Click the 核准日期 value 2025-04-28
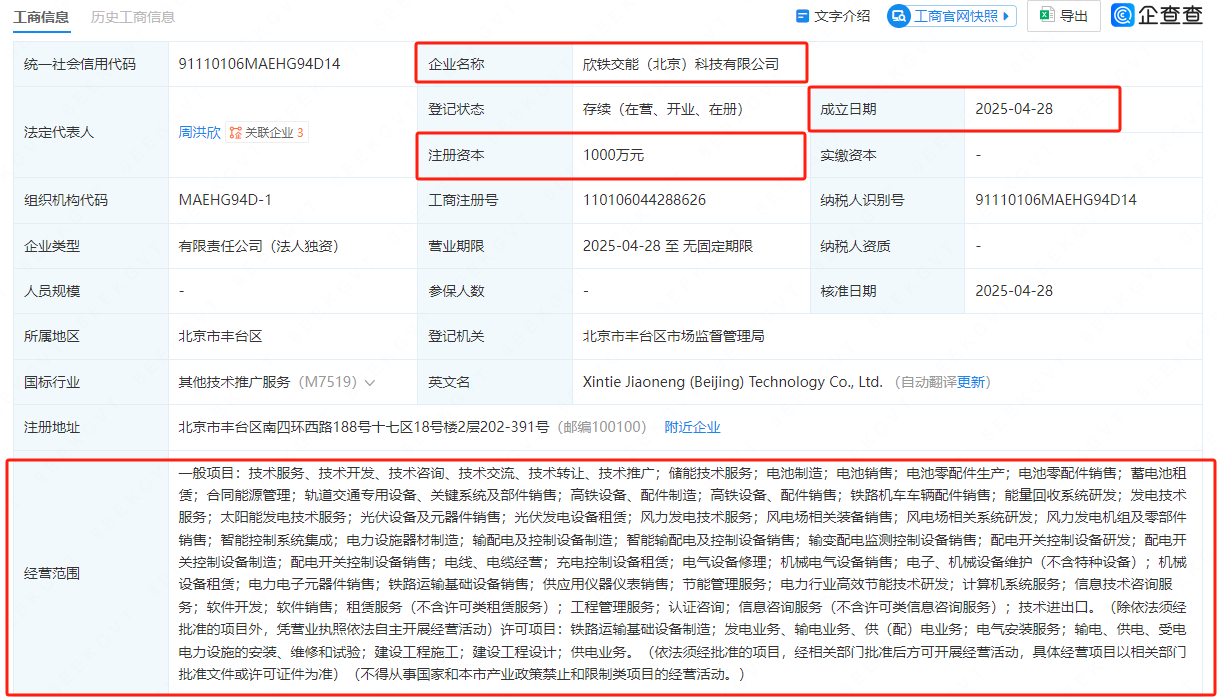 (x=1014, y=291)
